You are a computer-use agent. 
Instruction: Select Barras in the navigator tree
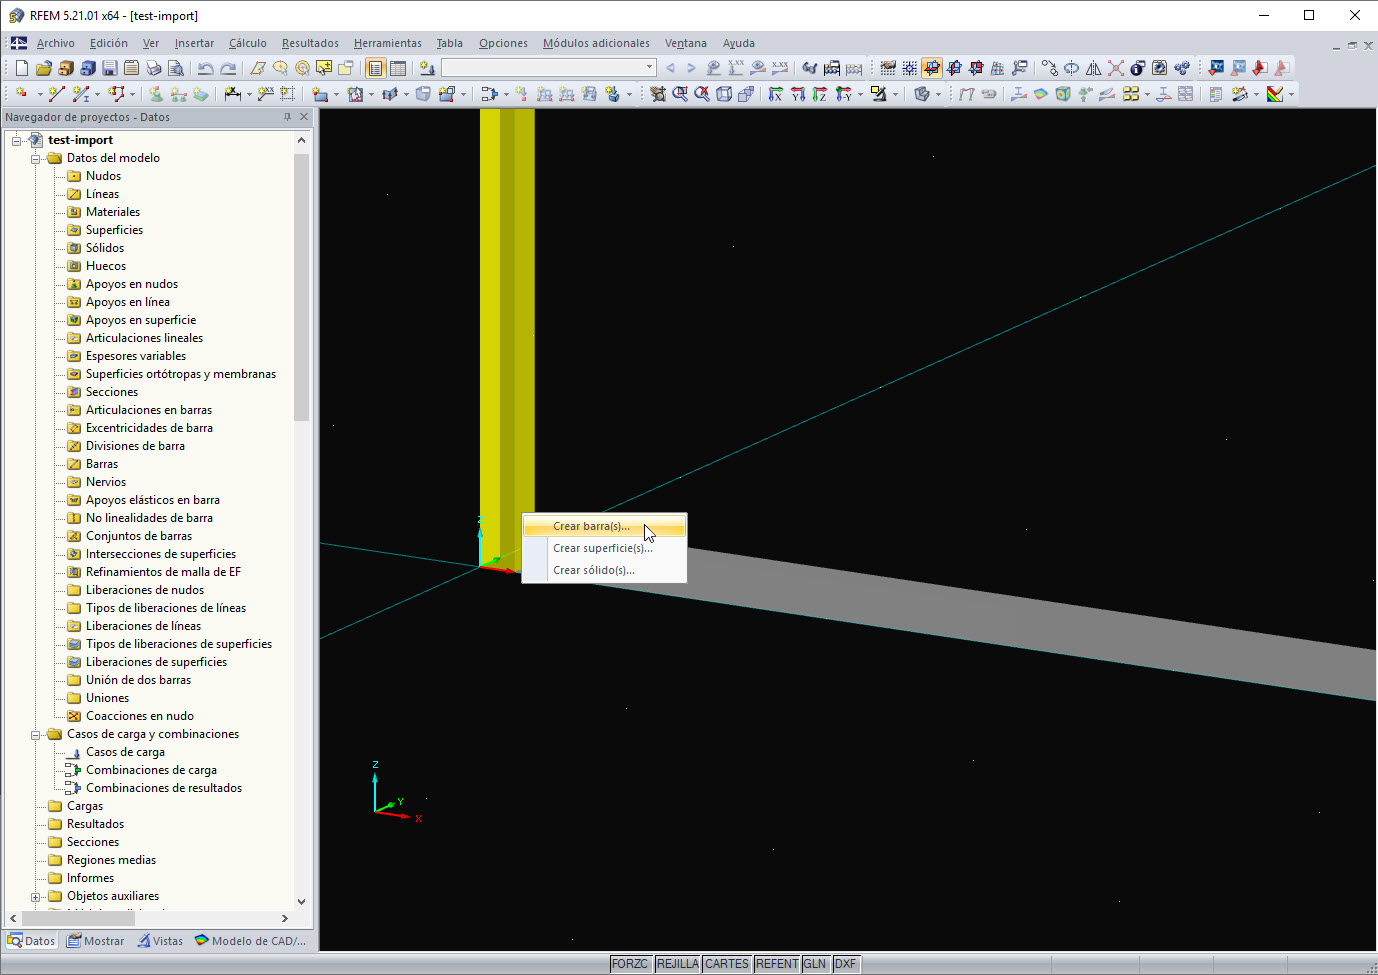(x=101, y=464)
